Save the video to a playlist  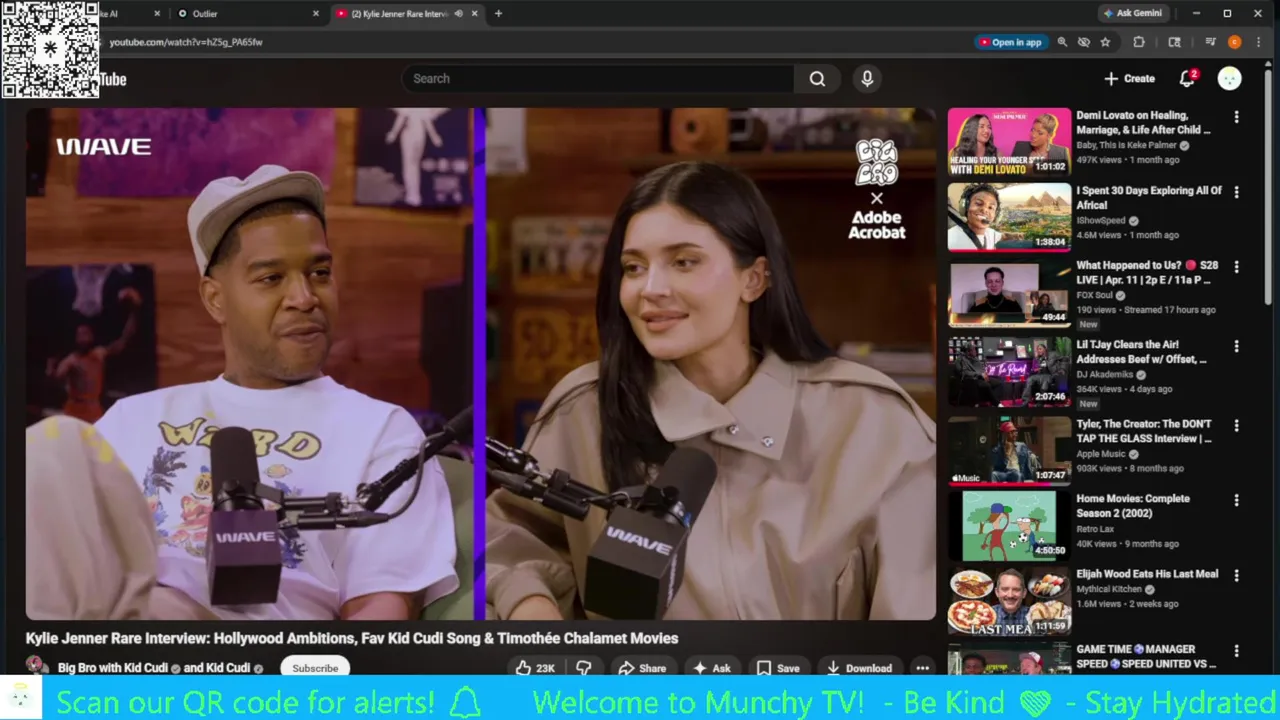tap(778, 668)
